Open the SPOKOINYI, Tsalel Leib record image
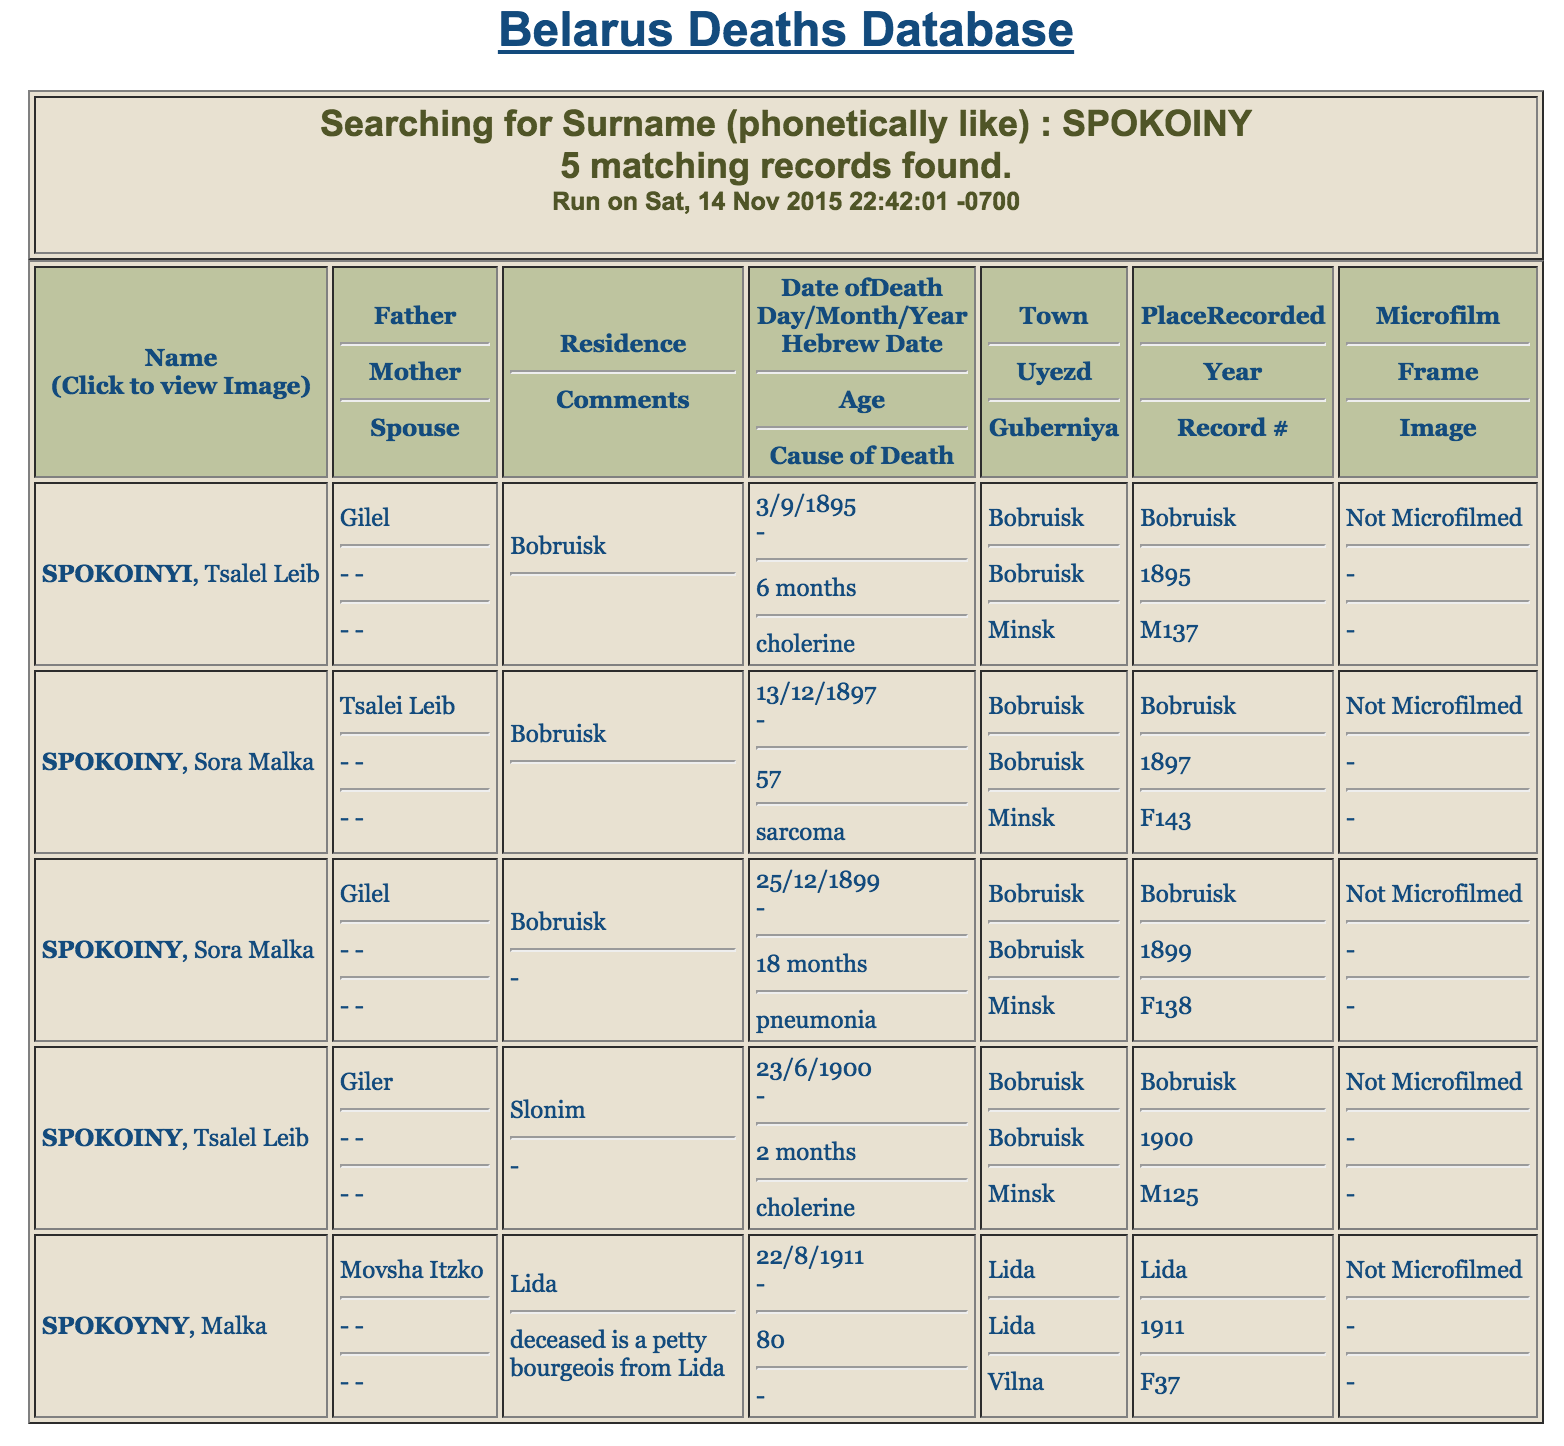Screen dimensions: 1564x1446 [180, 574]
